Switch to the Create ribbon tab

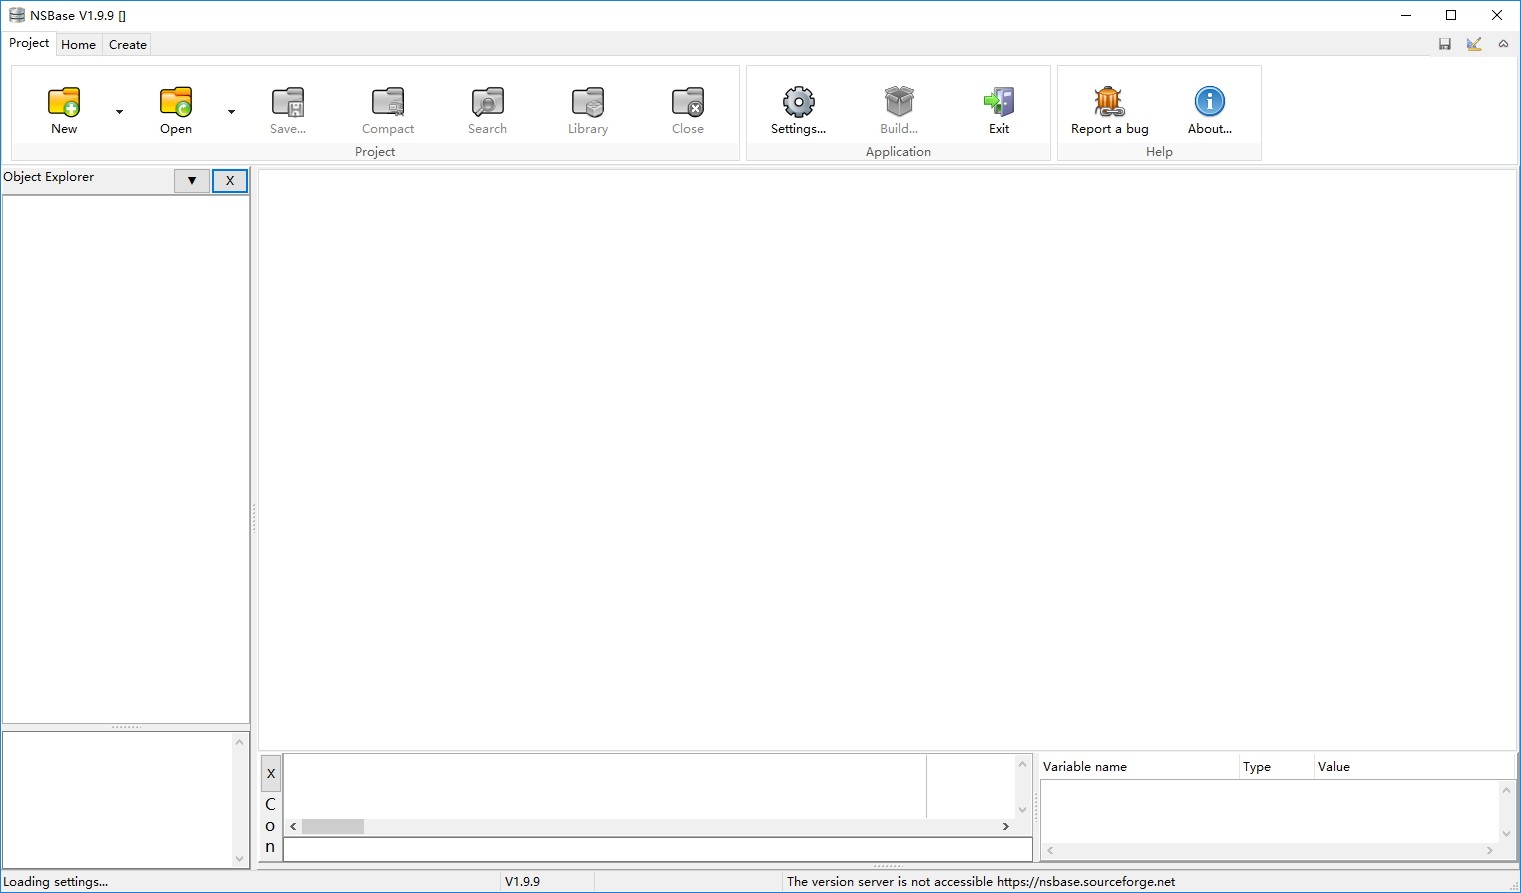coord(128,45)
